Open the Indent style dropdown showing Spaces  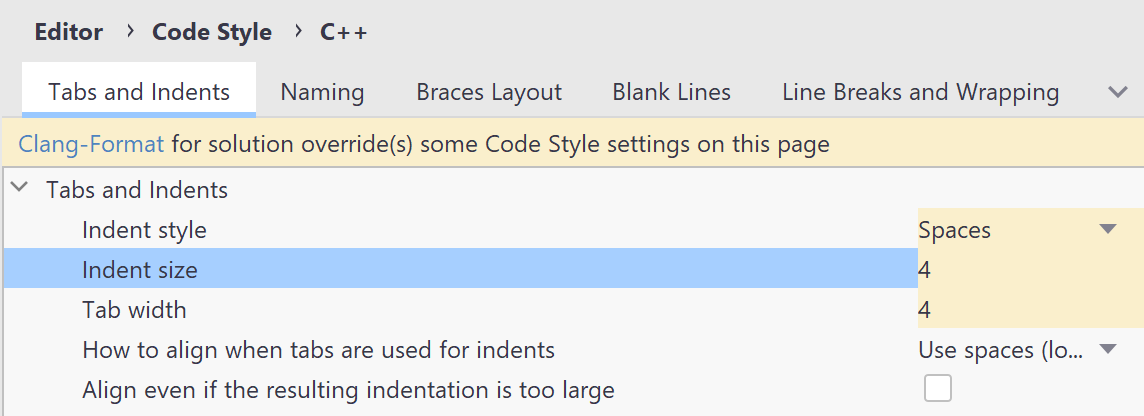pos(1016,230)
